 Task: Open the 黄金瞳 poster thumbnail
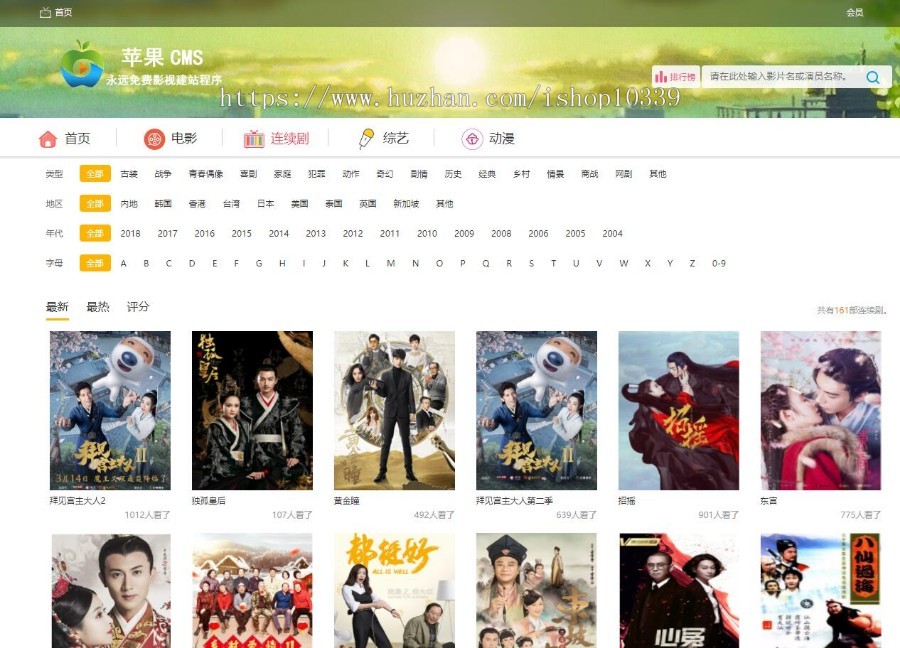(x=394, y=411)
